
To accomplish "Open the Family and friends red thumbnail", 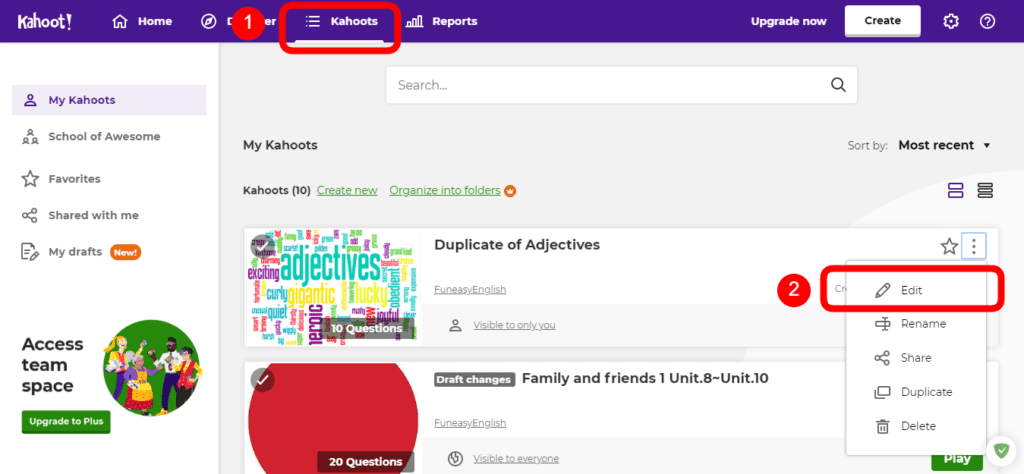I will [333, 418].
